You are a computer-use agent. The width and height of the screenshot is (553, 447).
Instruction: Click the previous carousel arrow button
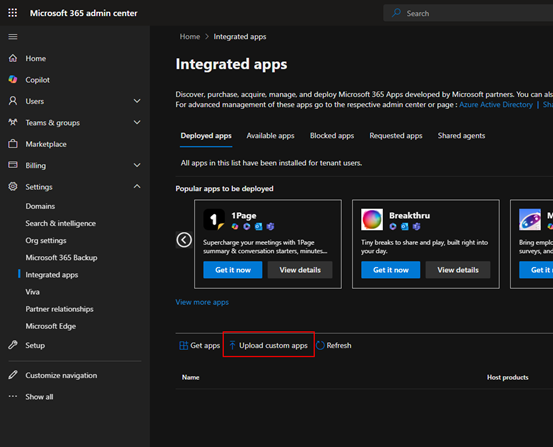pyautogui.click(x=184, y=240)
